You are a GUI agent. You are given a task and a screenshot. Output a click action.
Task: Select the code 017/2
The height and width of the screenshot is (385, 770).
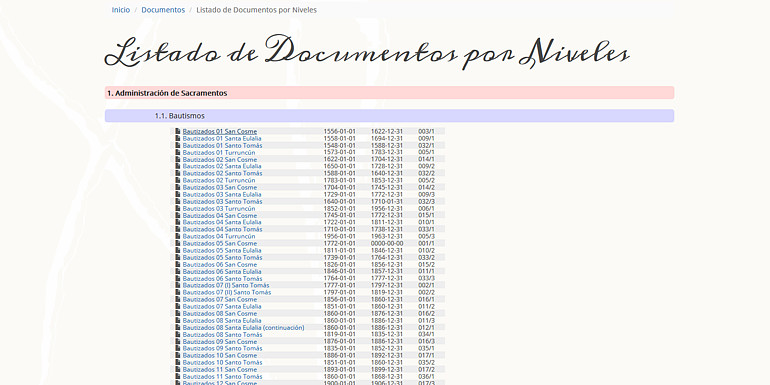coord(426,369)
